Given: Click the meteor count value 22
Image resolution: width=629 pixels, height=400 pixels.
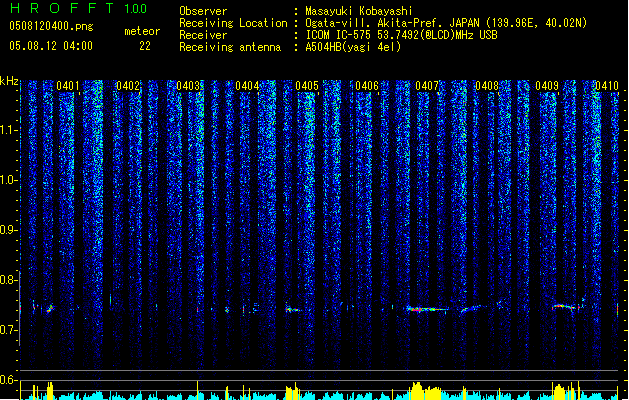Looking at the screenshot, I should tap(145, 46).
